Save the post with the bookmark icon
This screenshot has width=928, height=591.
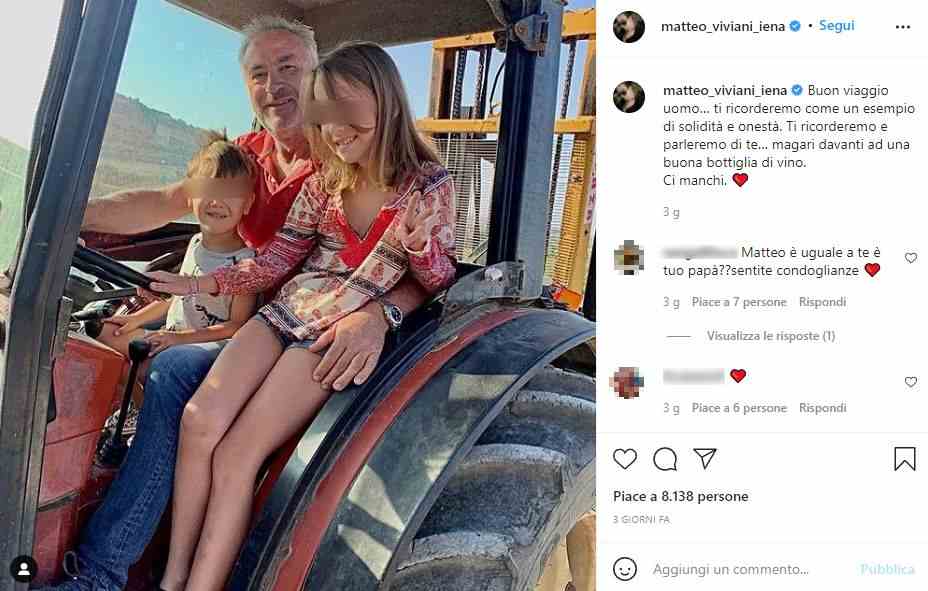click(x=905, y=459)
